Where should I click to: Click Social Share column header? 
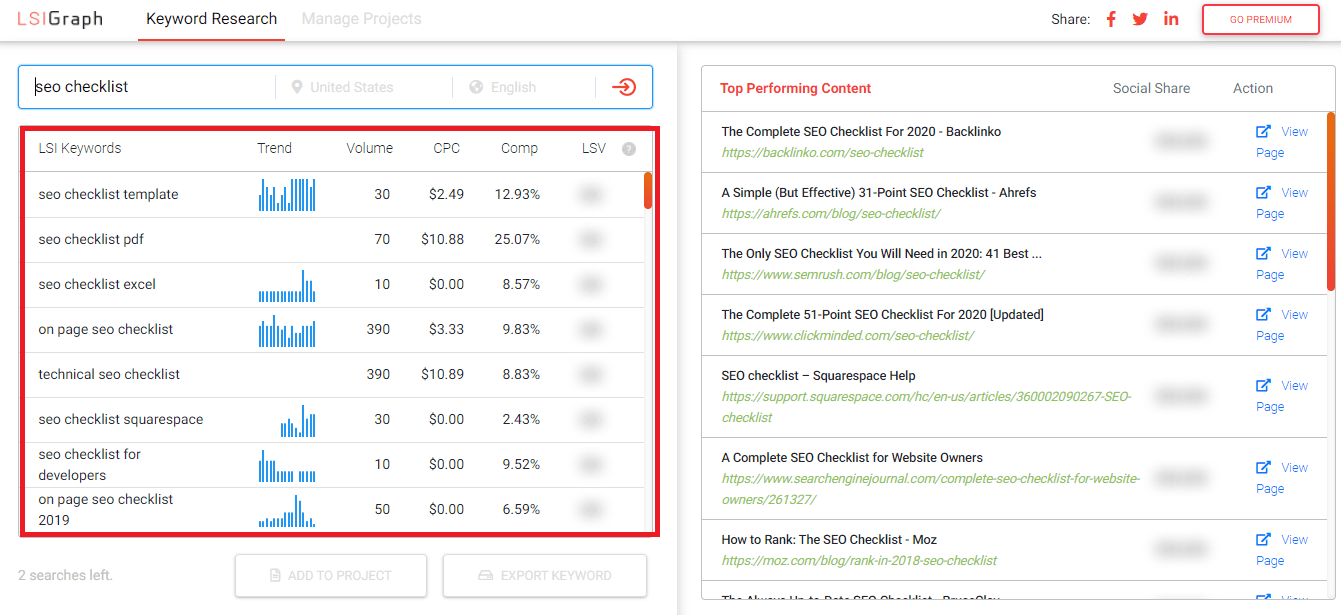1151,88
